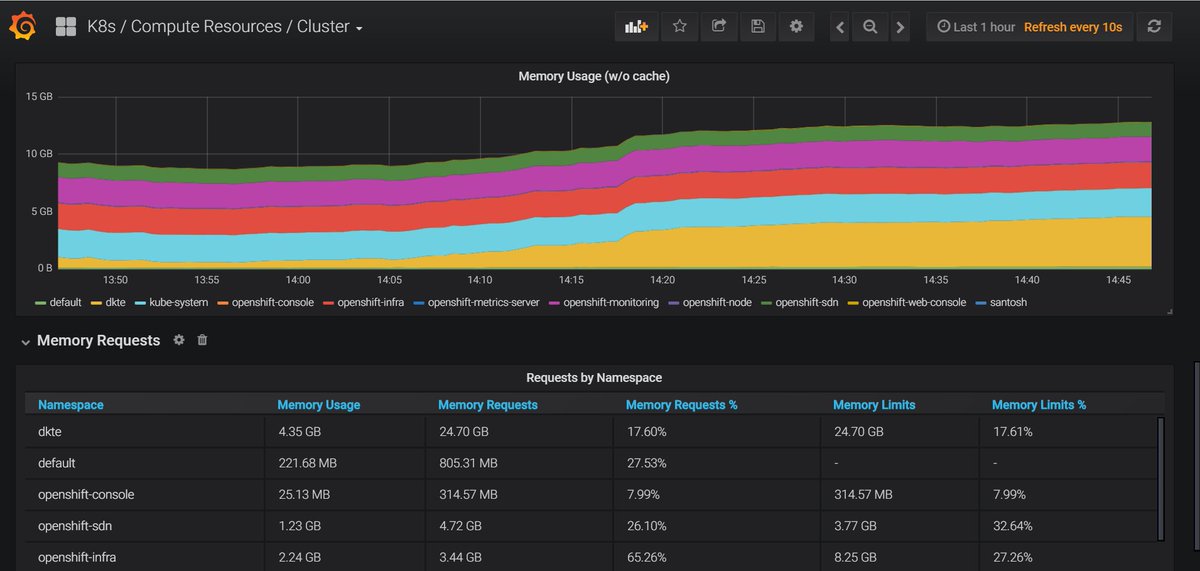Click the dashboards grid icon
The image size is (1200, 571).
(x=66, y=27)
